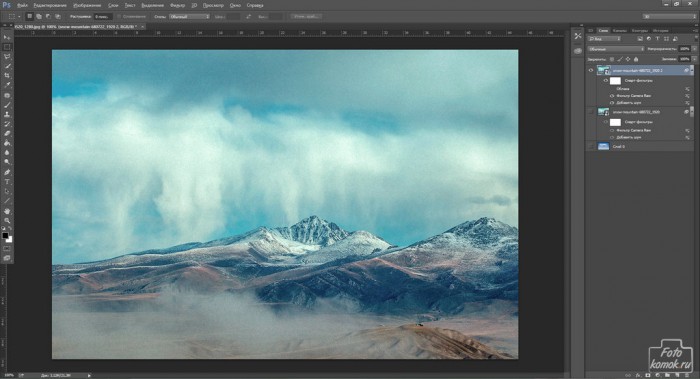
Task: Switch to the Channels tab
Action: point(620,30)
